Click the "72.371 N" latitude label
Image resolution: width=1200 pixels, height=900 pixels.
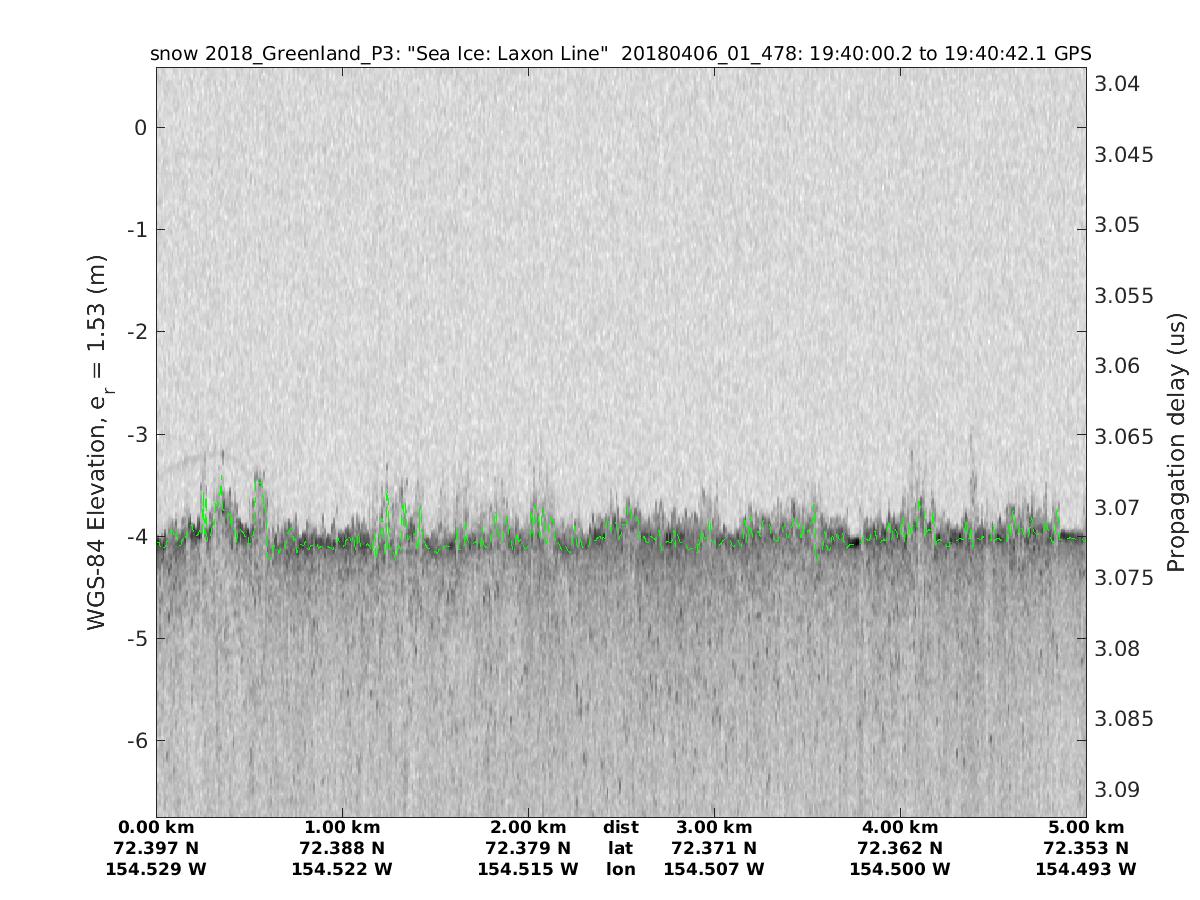point(714,848)
